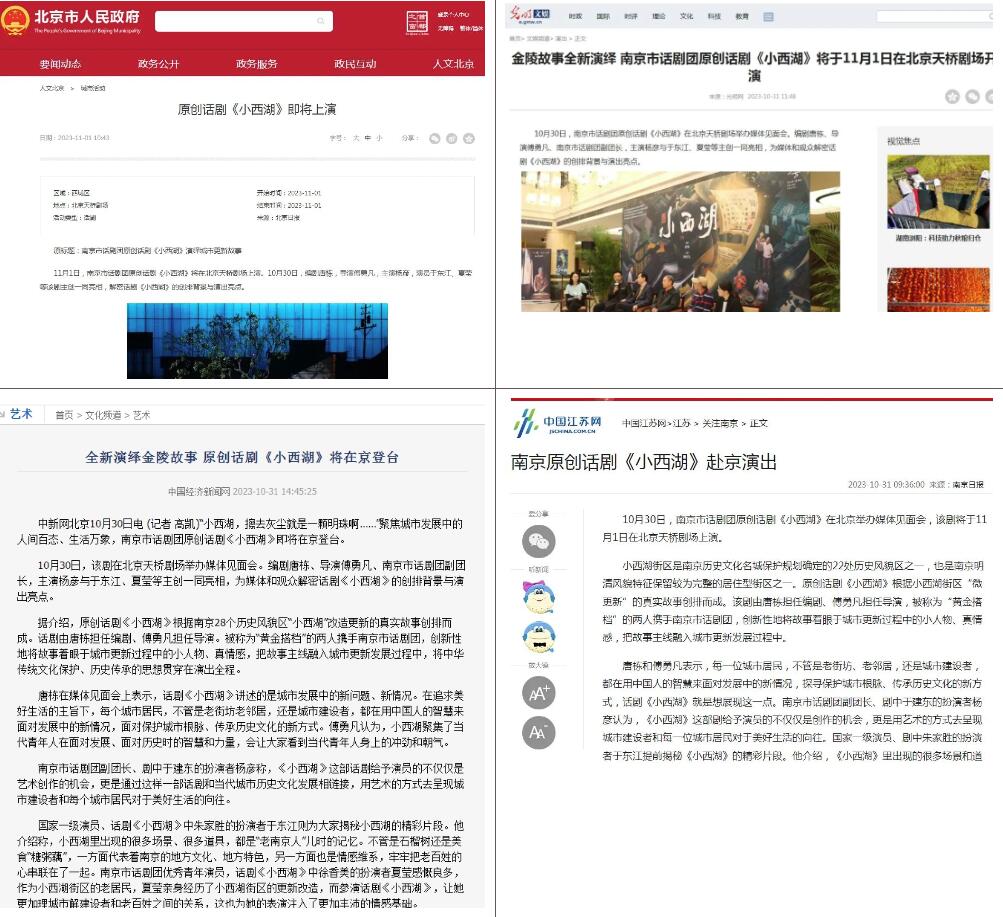Open 政务服务 in Beijing government navigation
This screenshot has width=1003, height=917.
pyautogui.click(x=257, y=64)
